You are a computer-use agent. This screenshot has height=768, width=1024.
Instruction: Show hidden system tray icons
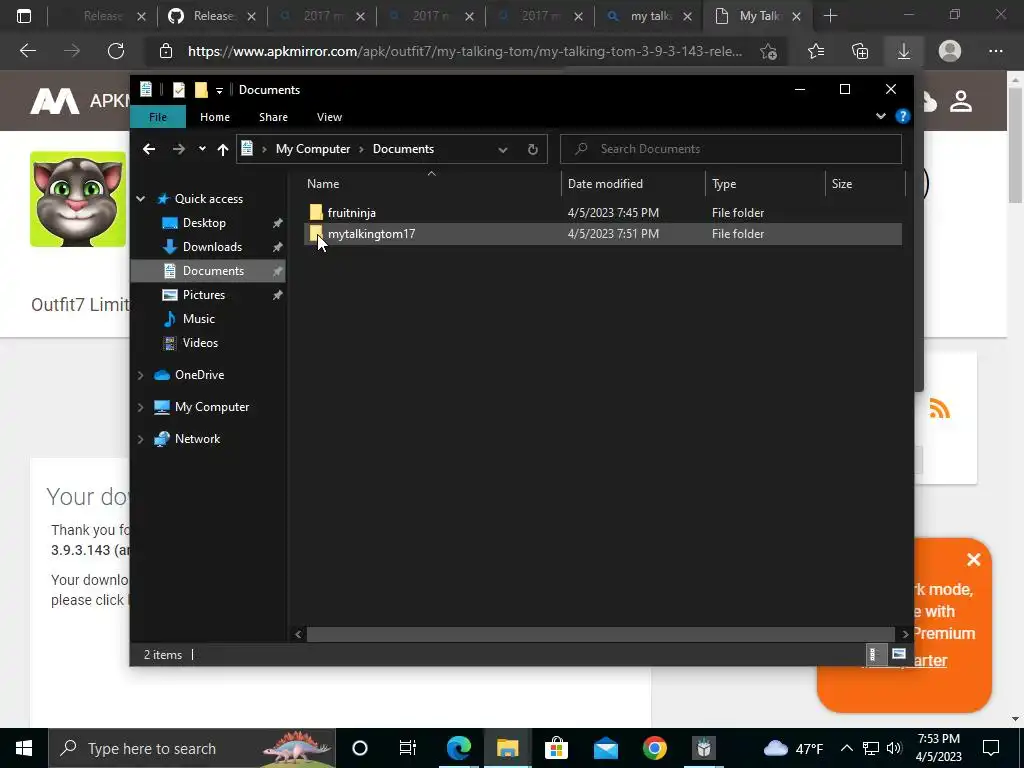click(846, 748)
